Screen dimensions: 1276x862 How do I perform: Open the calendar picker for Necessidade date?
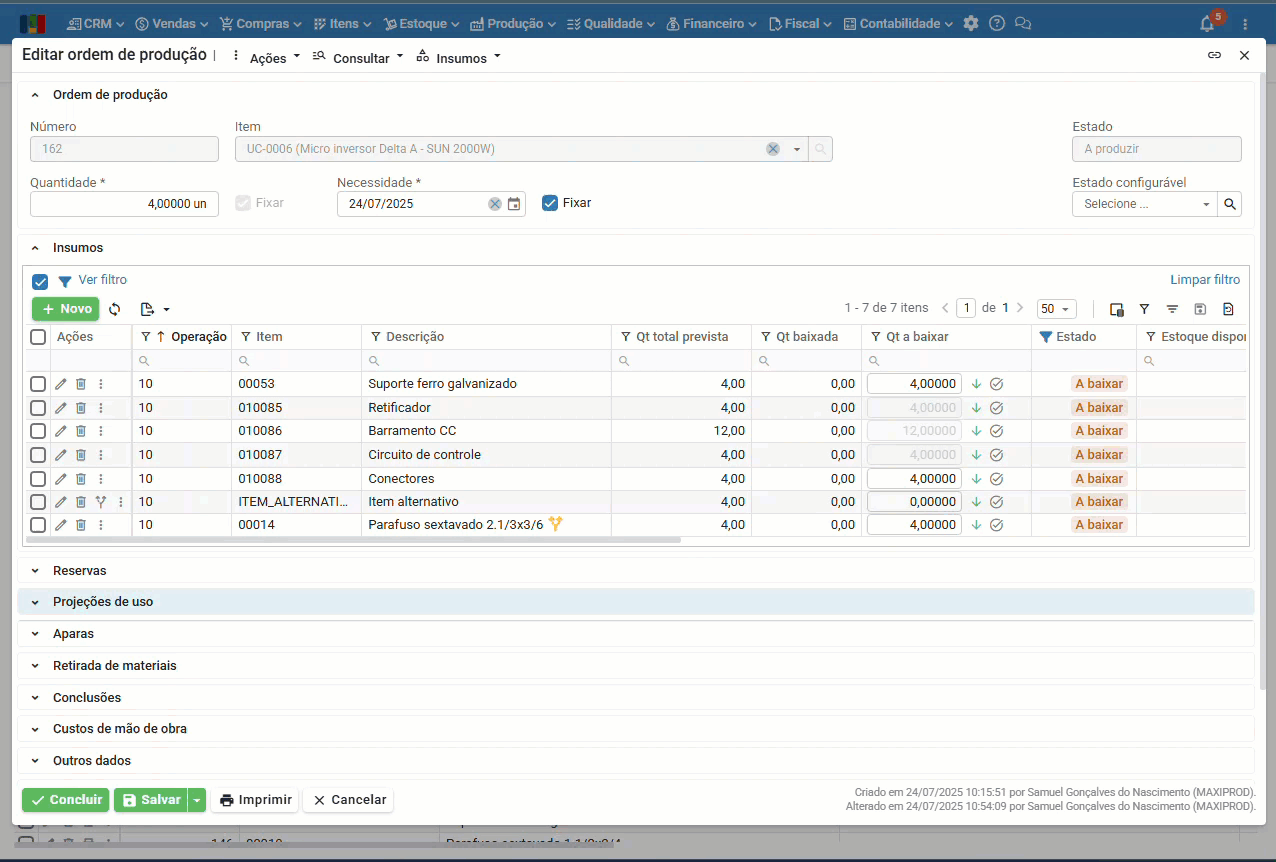[x=514, y=204]
